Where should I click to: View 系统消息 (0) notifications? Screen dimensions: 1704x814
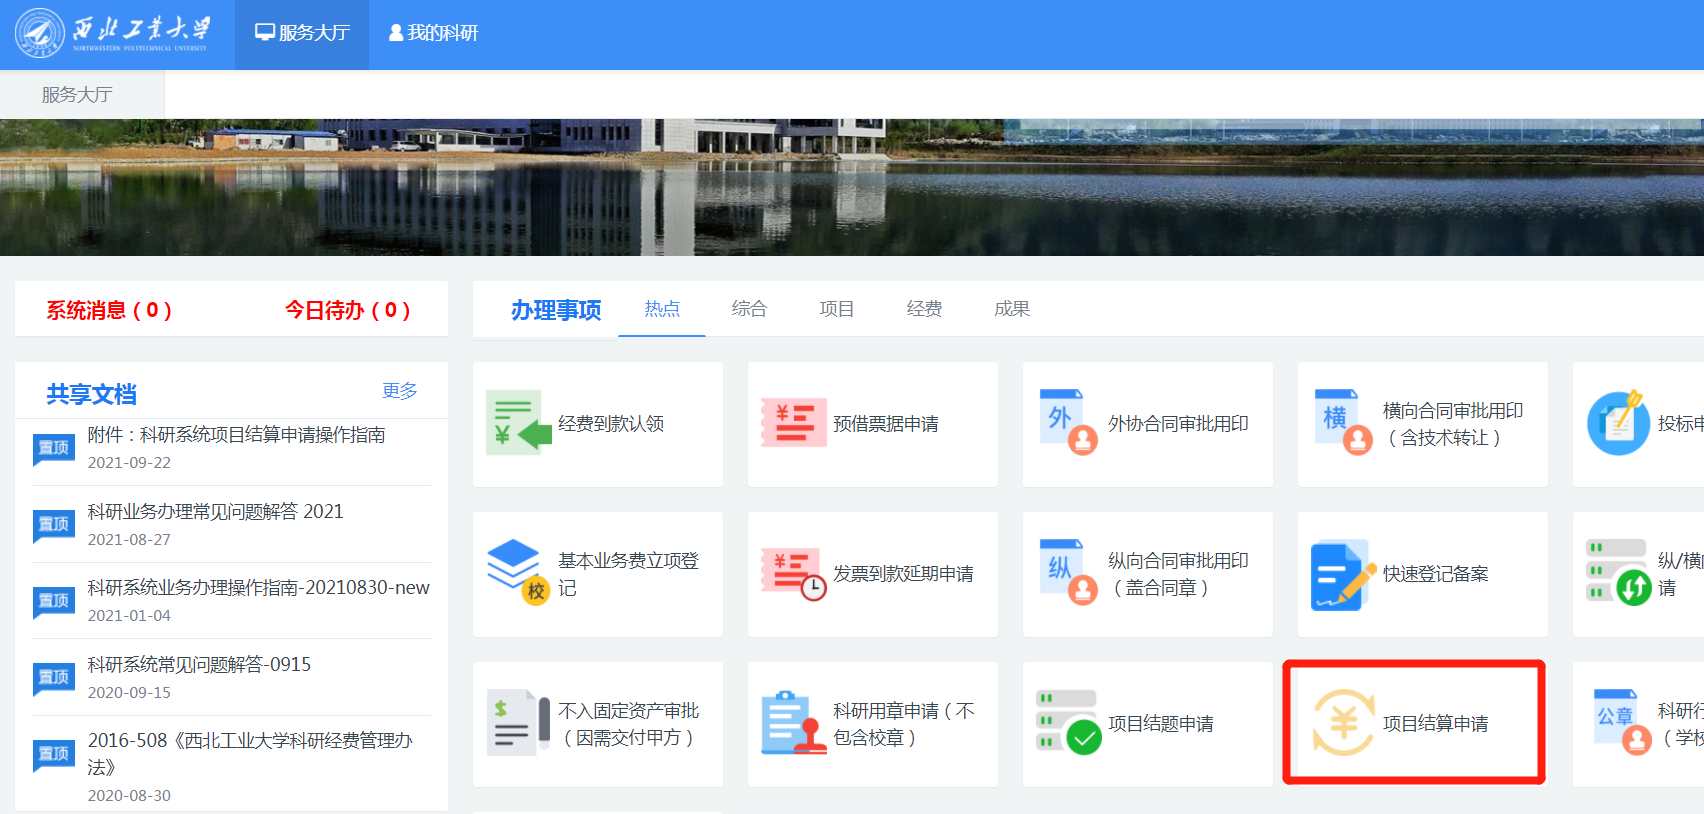click(x=109, y=310)
